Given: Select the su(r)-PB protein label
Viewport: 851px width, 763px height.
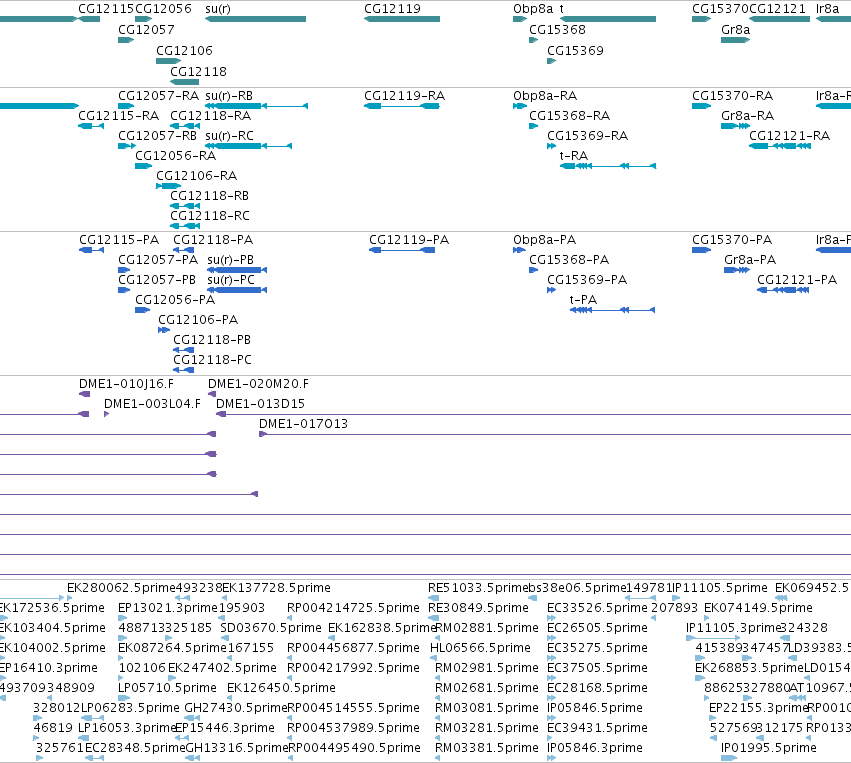Looking at the screenshot, I should (x=230, y=260).
